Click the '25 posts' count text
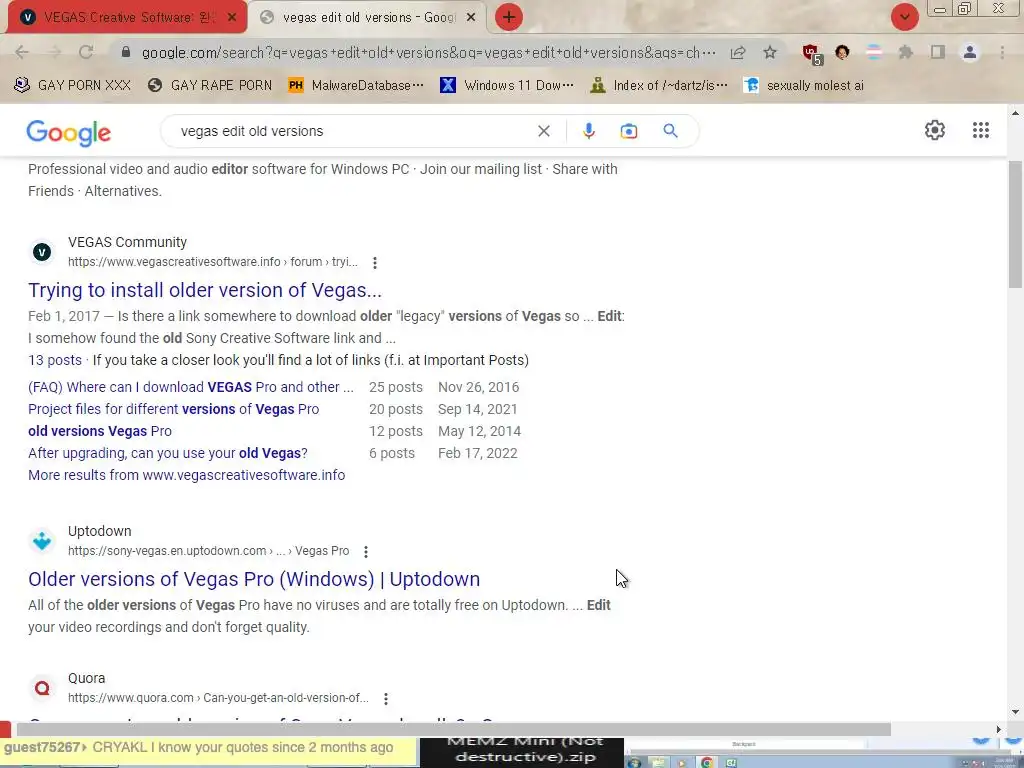 pyautogui.click(x=396, y=387)
